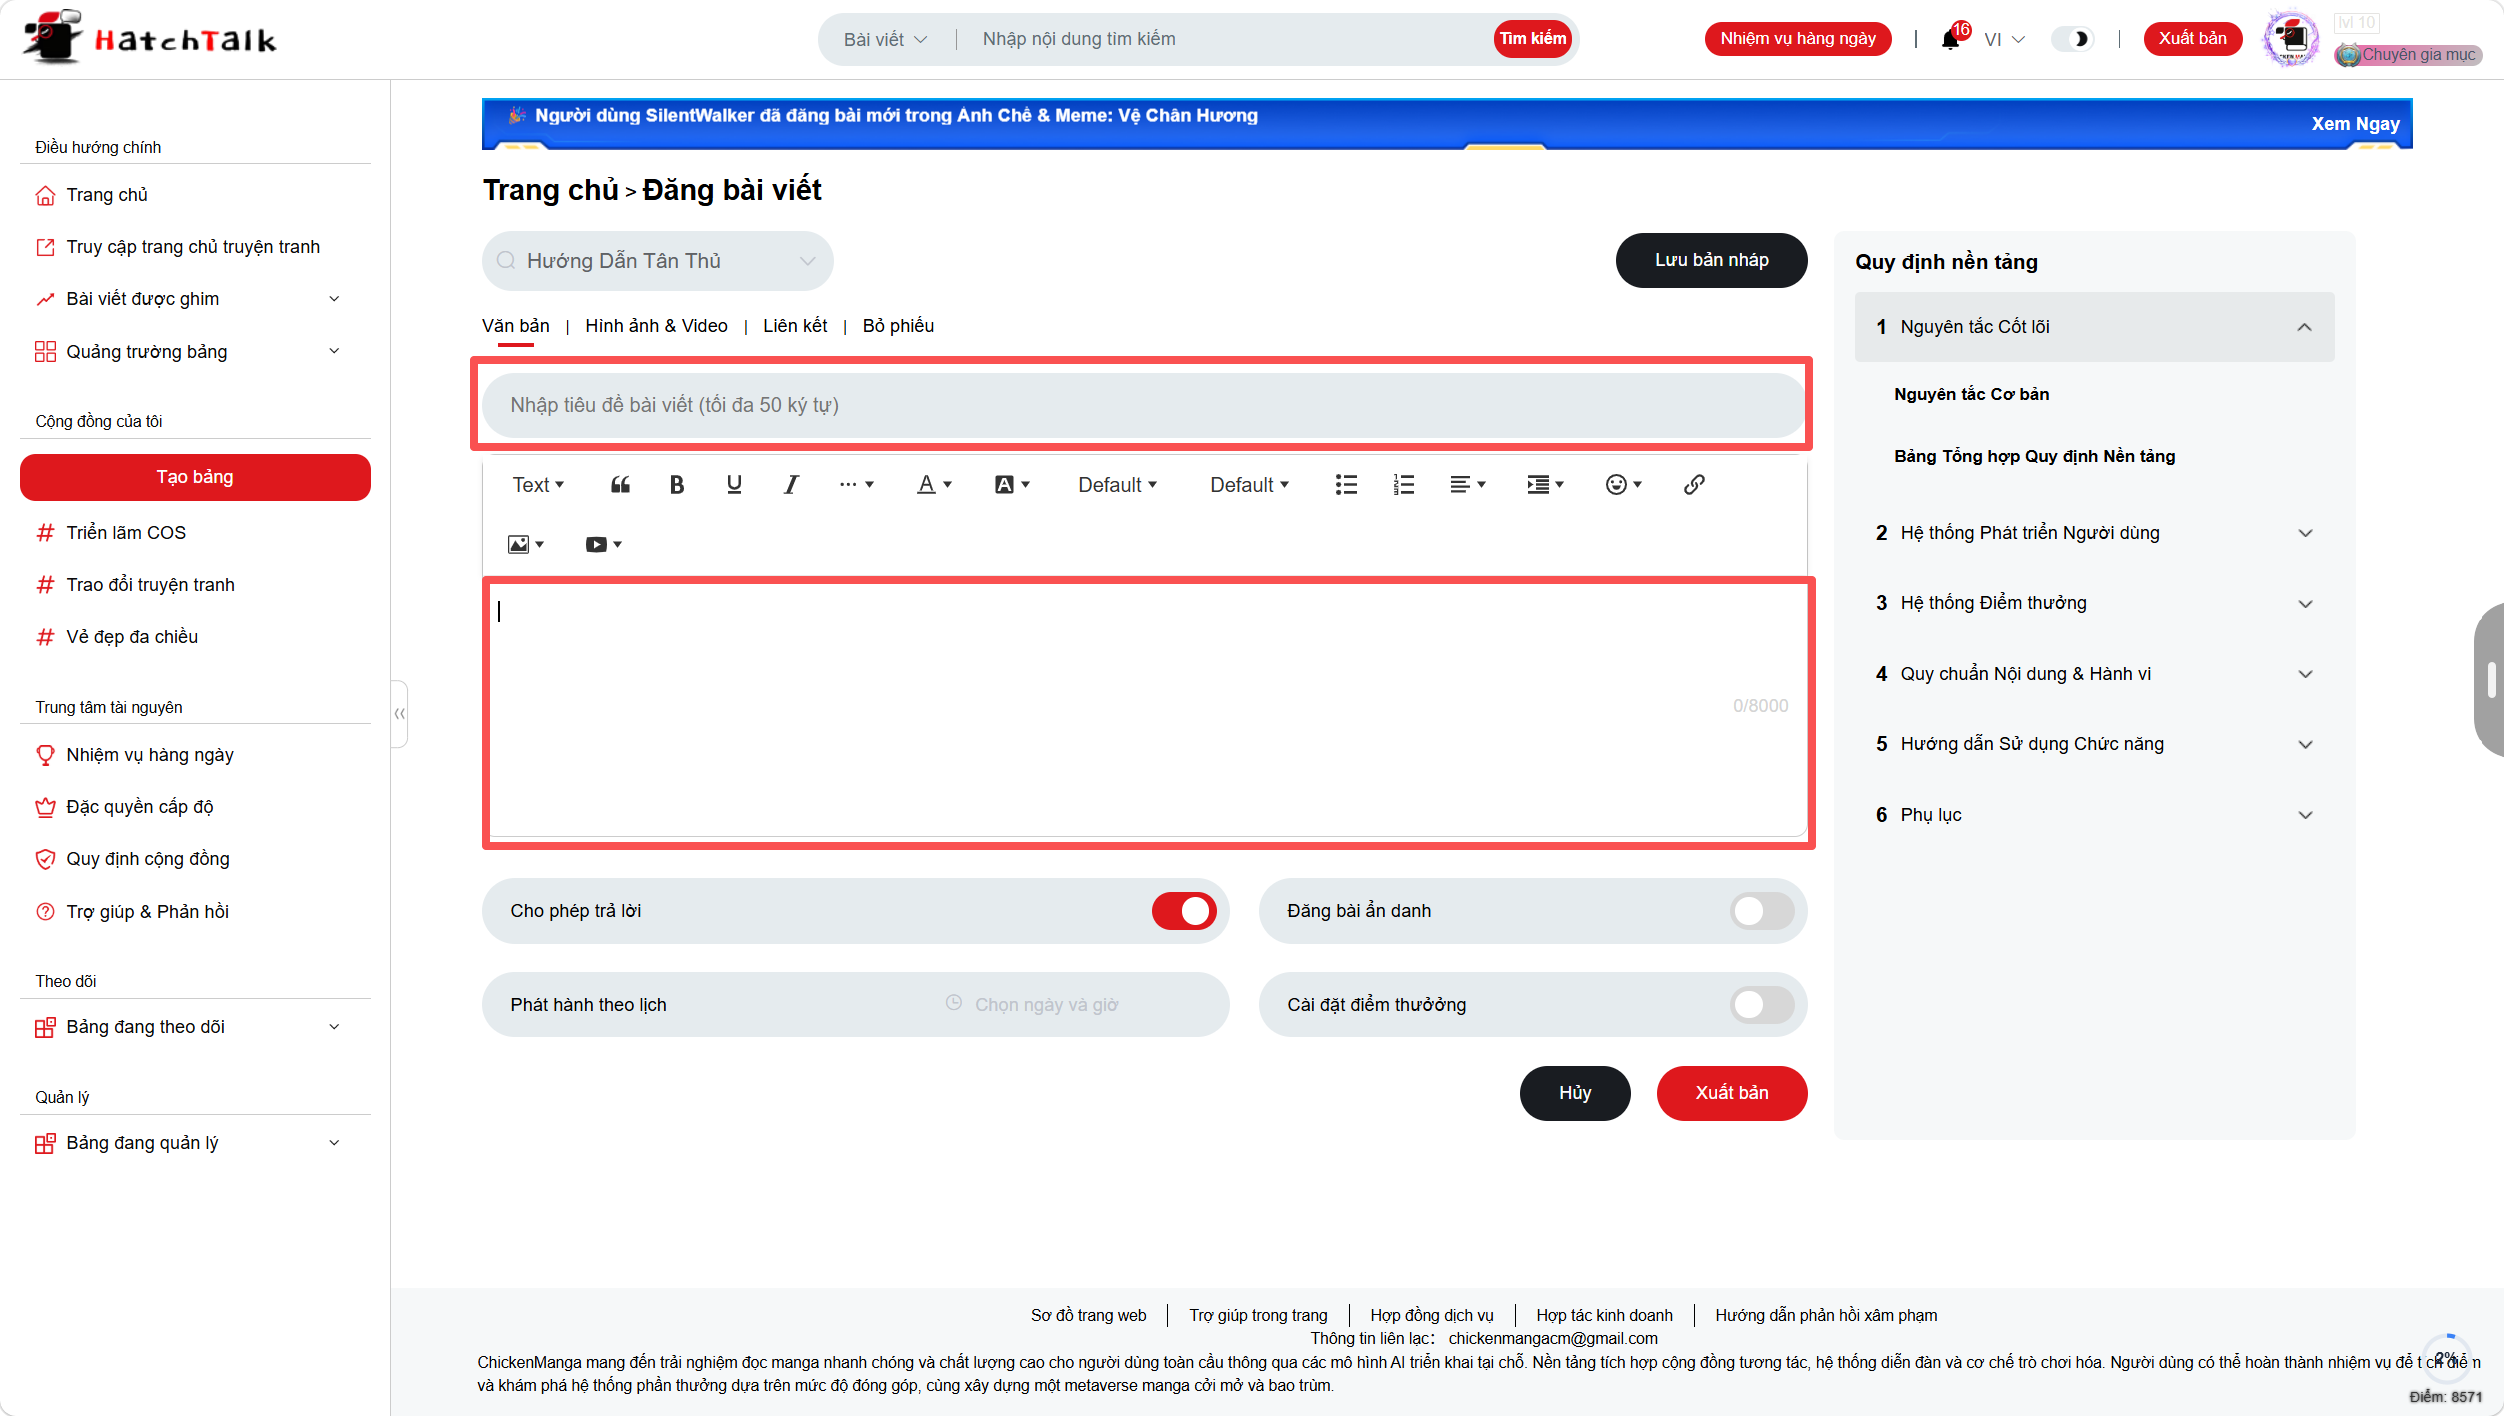Image resolution: width=2504 pixels, height=1416 pixels.
Task: Open the notification bell icon
Action: point(1950,40)
